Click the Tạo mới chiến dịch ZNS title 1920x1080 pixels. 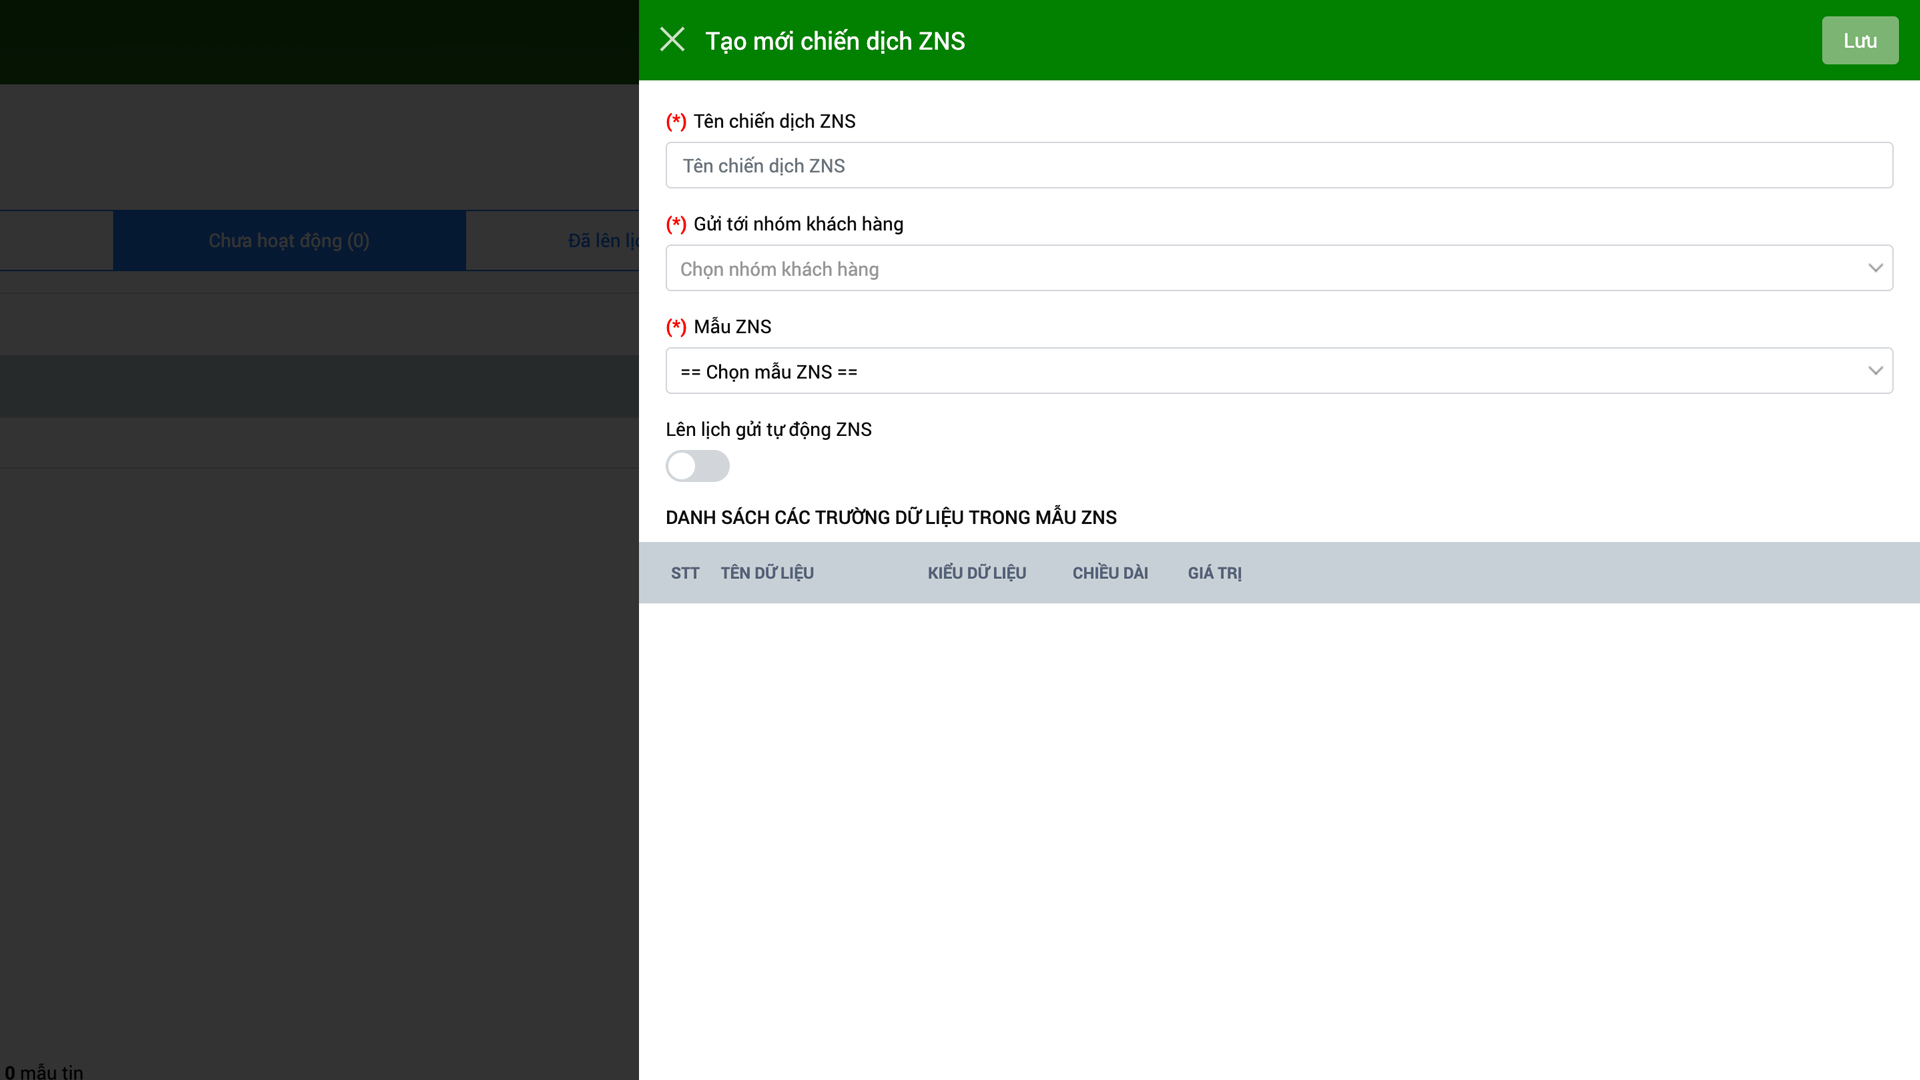tap(835, 41)
